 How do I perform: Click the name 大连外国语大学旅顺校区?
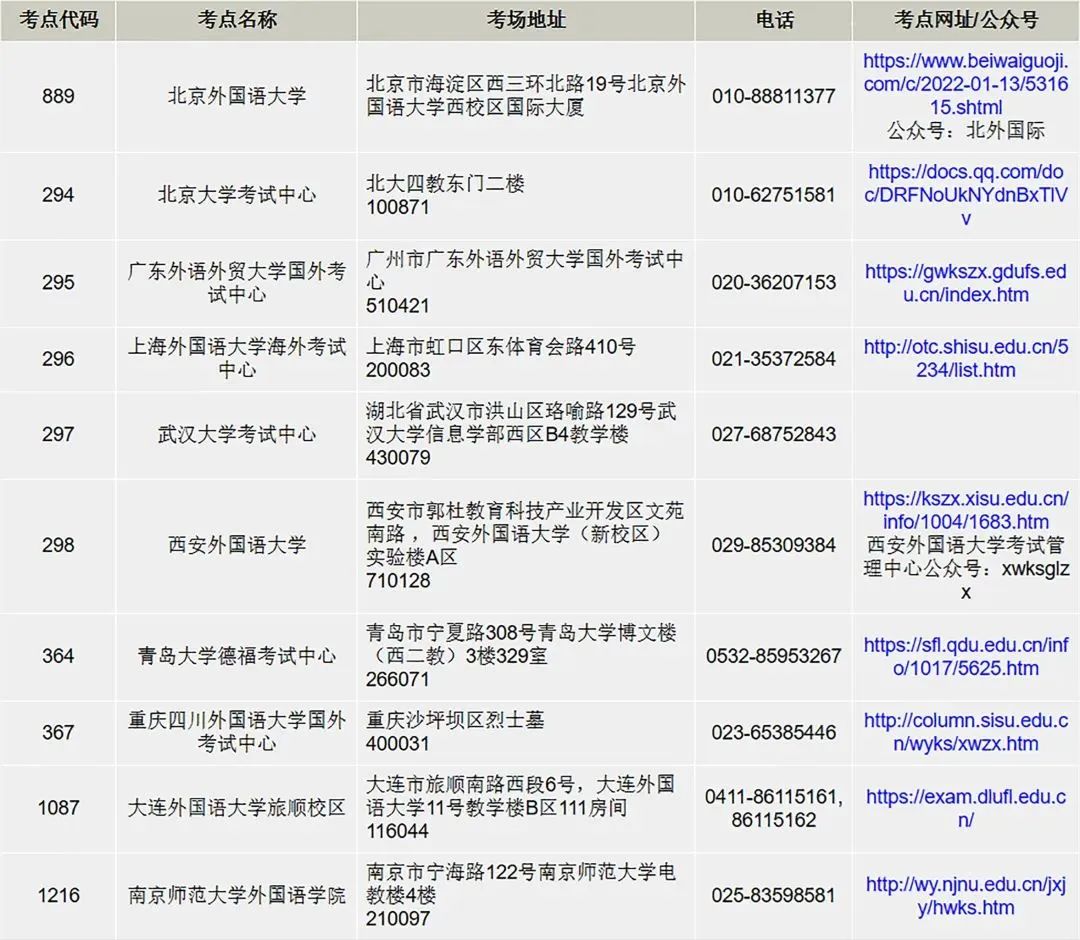(237, 808)
